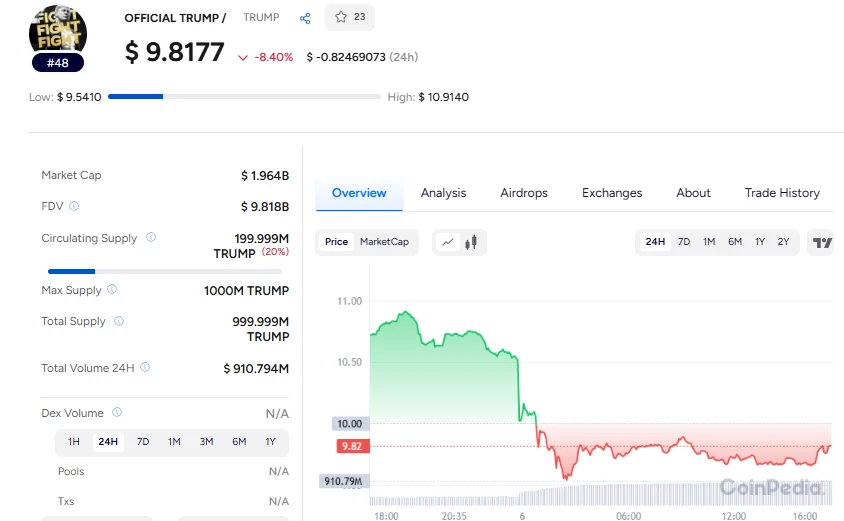This screenshot has height=521, width=844.
Task: Click the 910.79M volume chart label
Action: click(343, 481)
